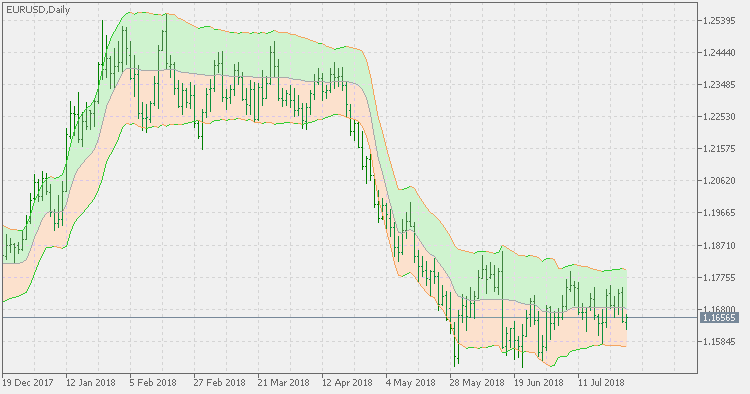The height and width of the screenshot is (394, 750).
Task: Click the 1.19665 price axis label
Action: click(719, 213)
